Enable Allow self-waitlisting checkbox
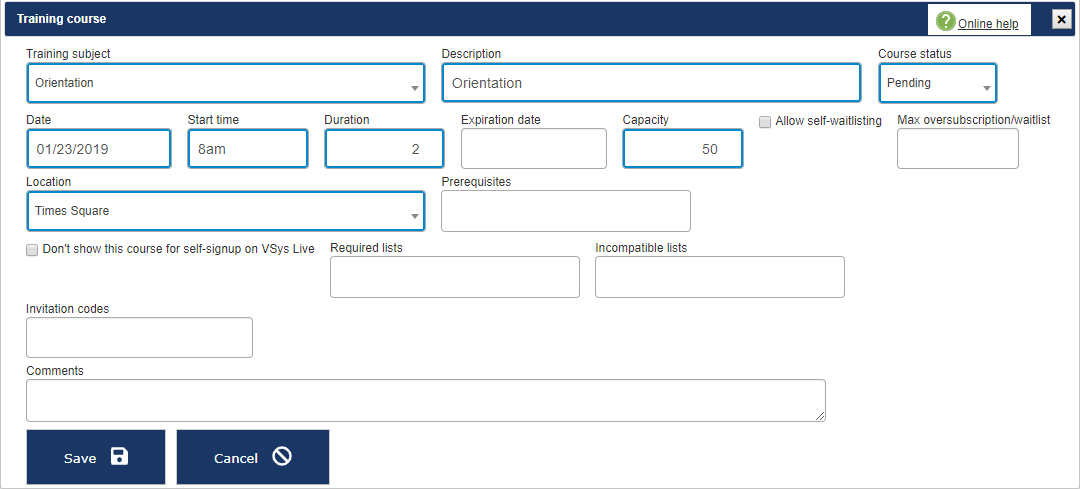This screenshot has height=489, width=1080. pyautogui.click(x=766, y=122)
